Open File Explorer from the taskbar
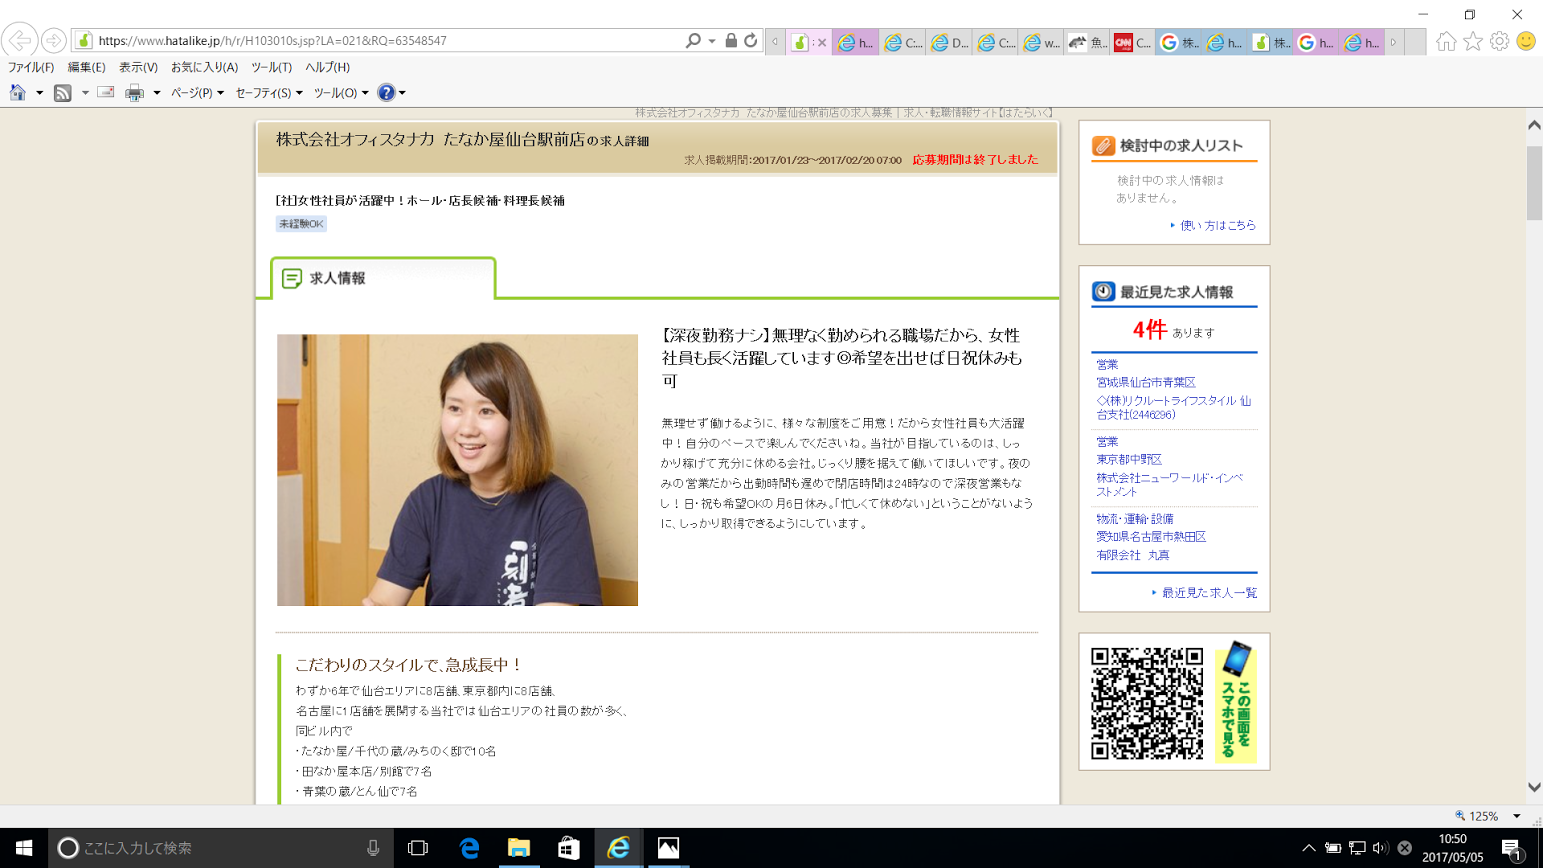Image resolution: width=1543 pixels, height=868 pixels. point(518,848)
